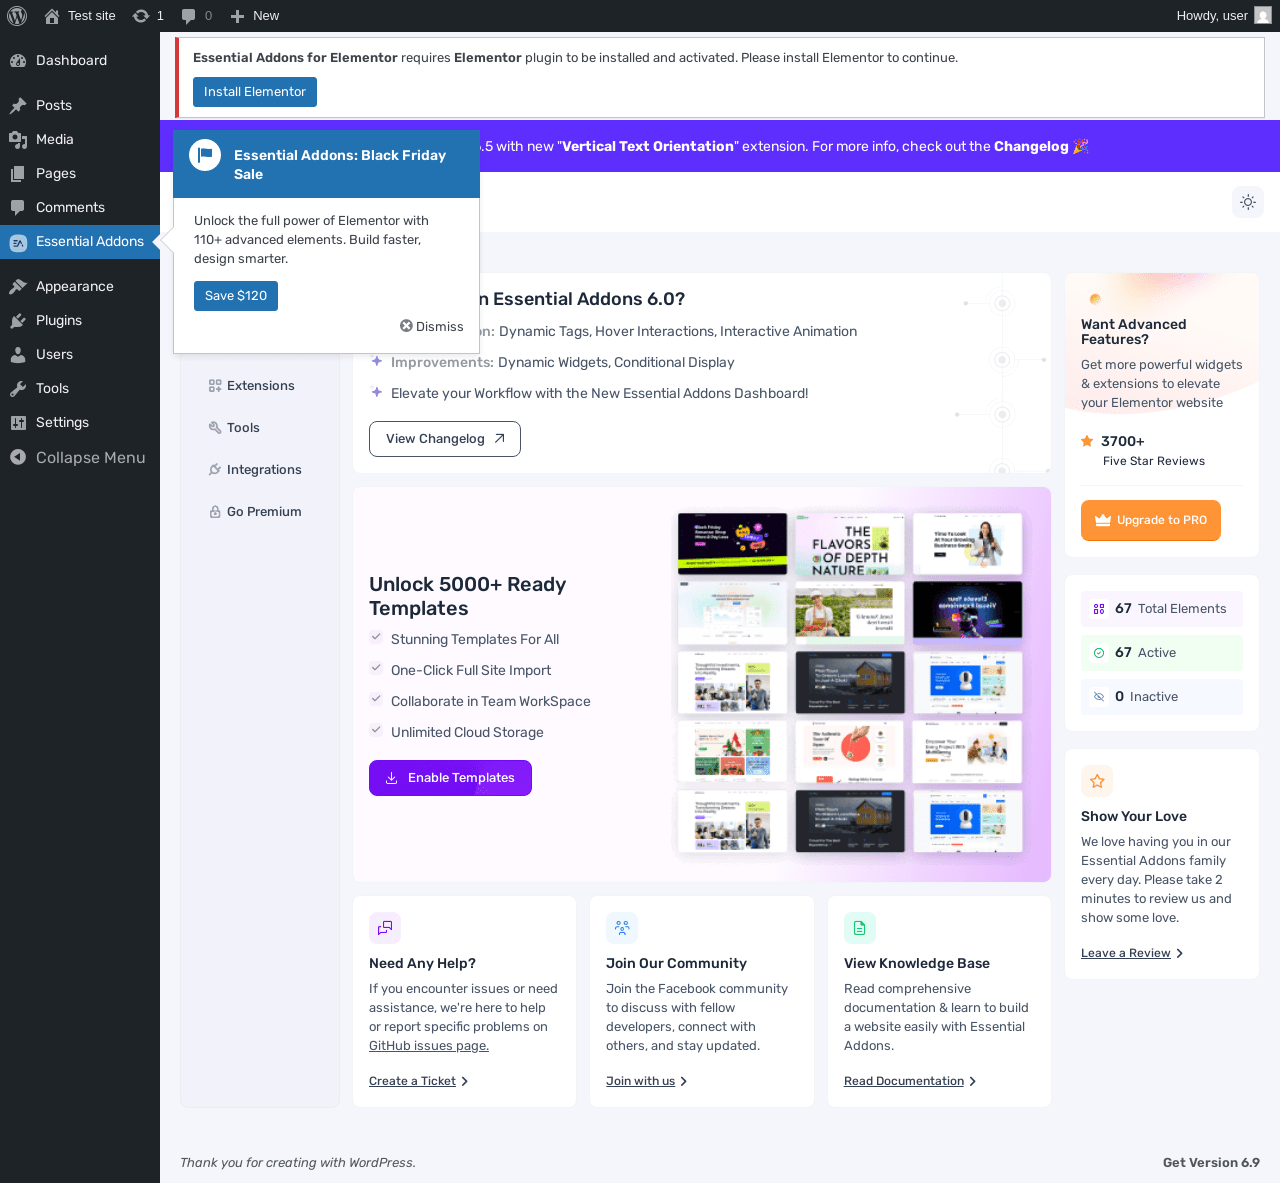Click the user avatar icon

pos(1263,16)
